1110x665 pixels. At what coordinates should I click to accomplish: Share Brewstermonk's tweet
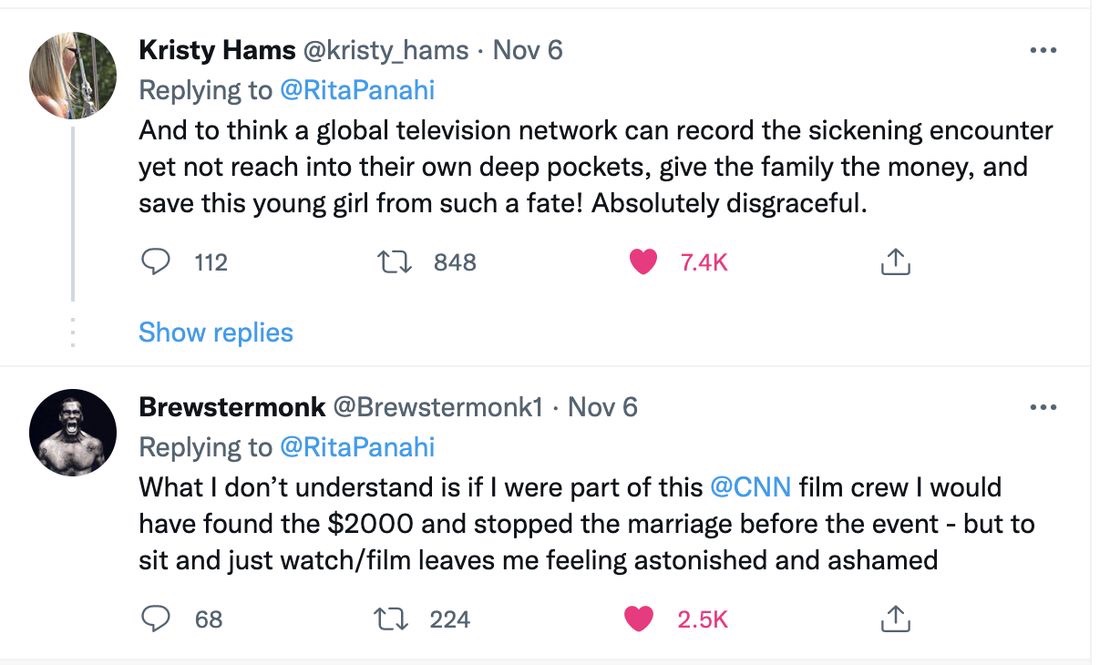coord(894,619)
